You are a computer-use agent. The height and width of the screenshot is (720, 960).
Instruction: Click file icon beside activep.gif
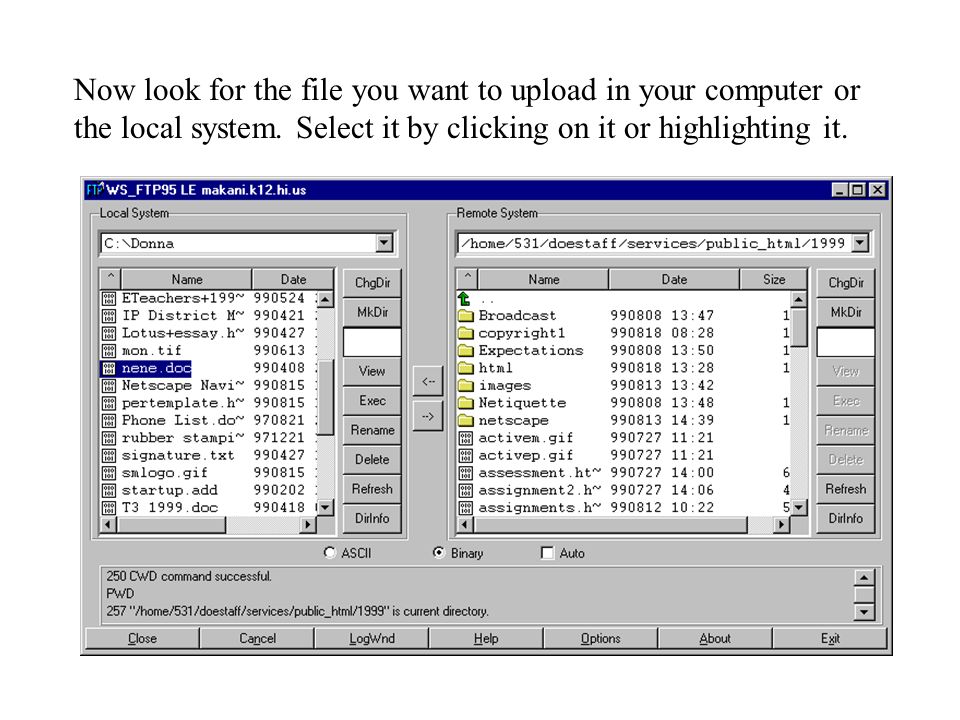click(x=466, y=456)
